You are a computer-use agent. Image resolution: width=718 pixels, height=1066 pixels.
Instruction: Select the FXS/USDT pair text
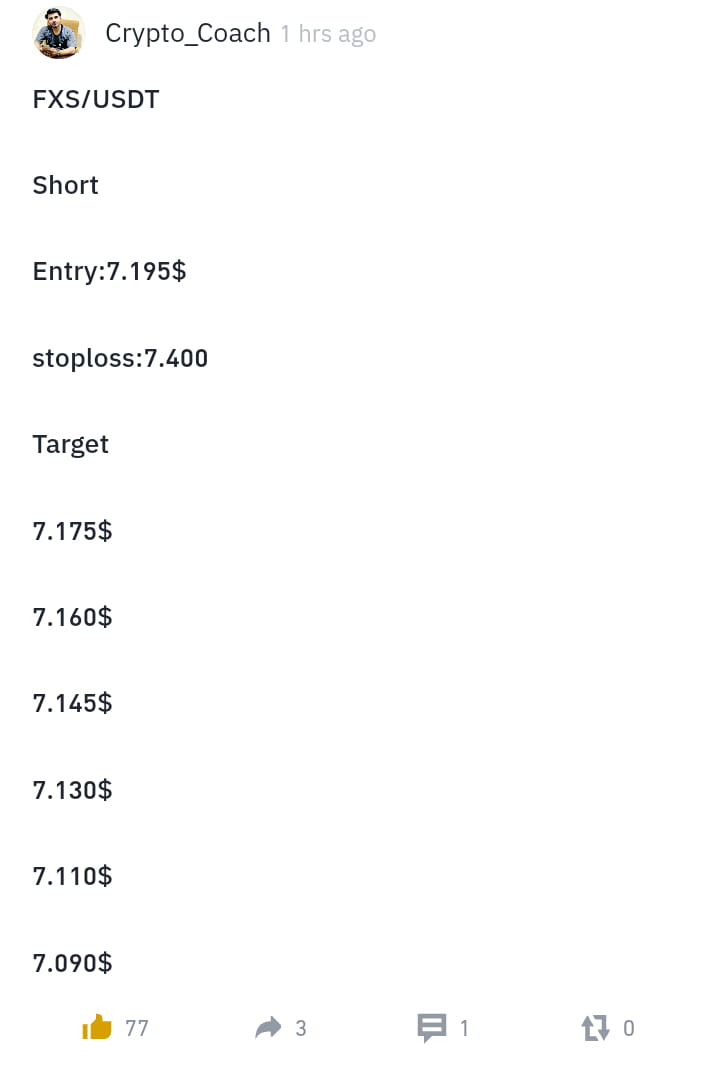(95, 99)
